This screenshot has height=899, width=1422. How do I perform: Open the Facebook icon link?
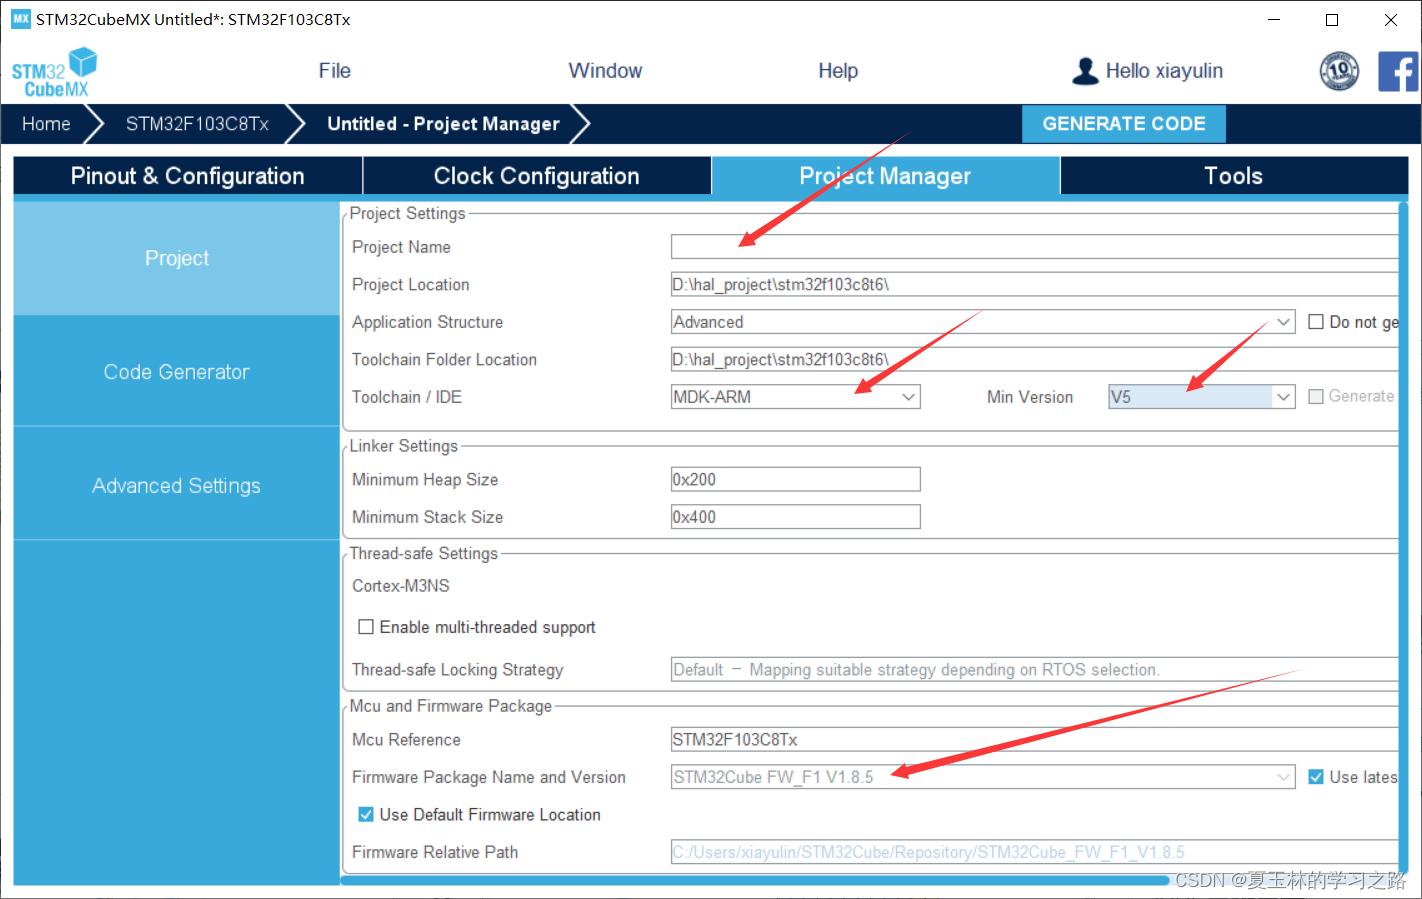[x=1398, y=71]
